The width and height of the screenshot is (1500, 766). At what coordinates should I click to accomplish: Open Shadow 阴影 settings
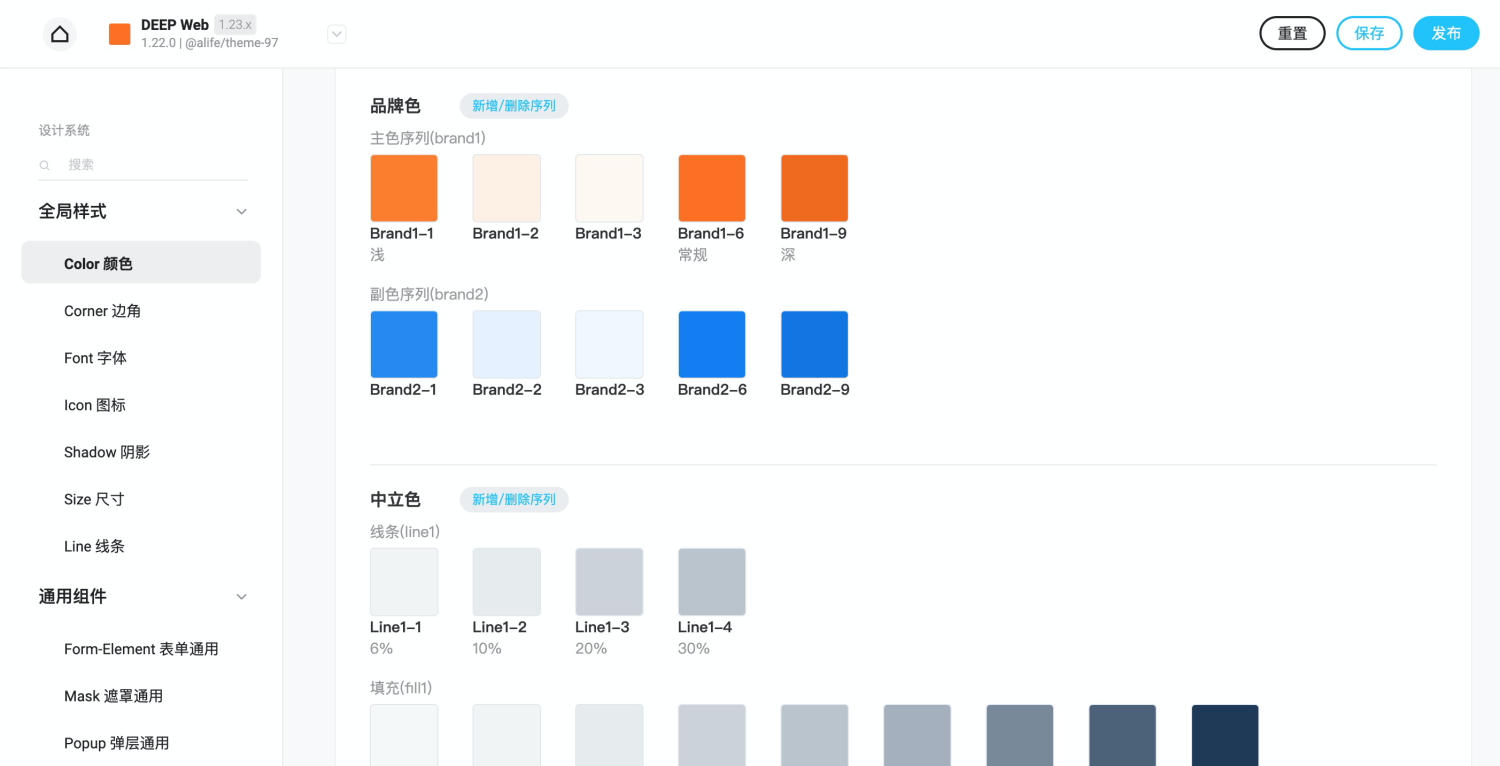click(107, 452)
